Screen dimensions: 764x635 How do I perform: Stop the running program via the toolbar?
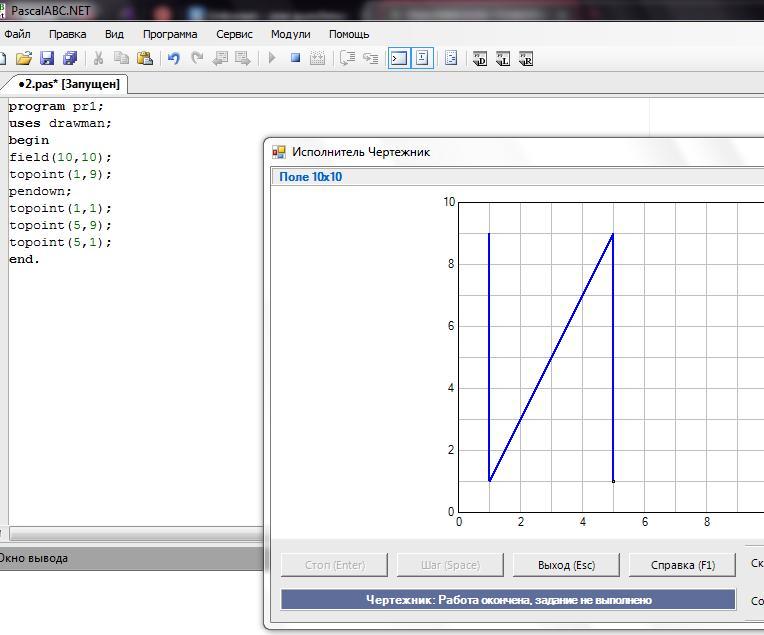[x=295, y=58]
